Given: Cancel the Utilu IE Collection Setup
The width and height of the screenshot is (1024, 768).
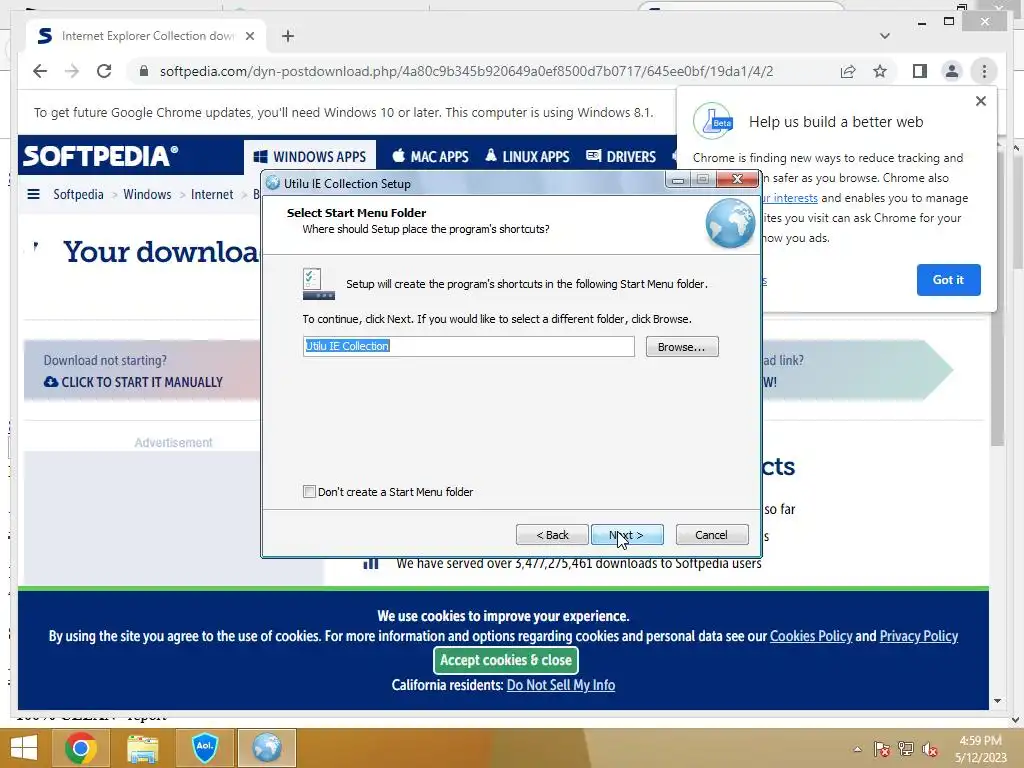Looking at the screenshot, I should point(712,535).
